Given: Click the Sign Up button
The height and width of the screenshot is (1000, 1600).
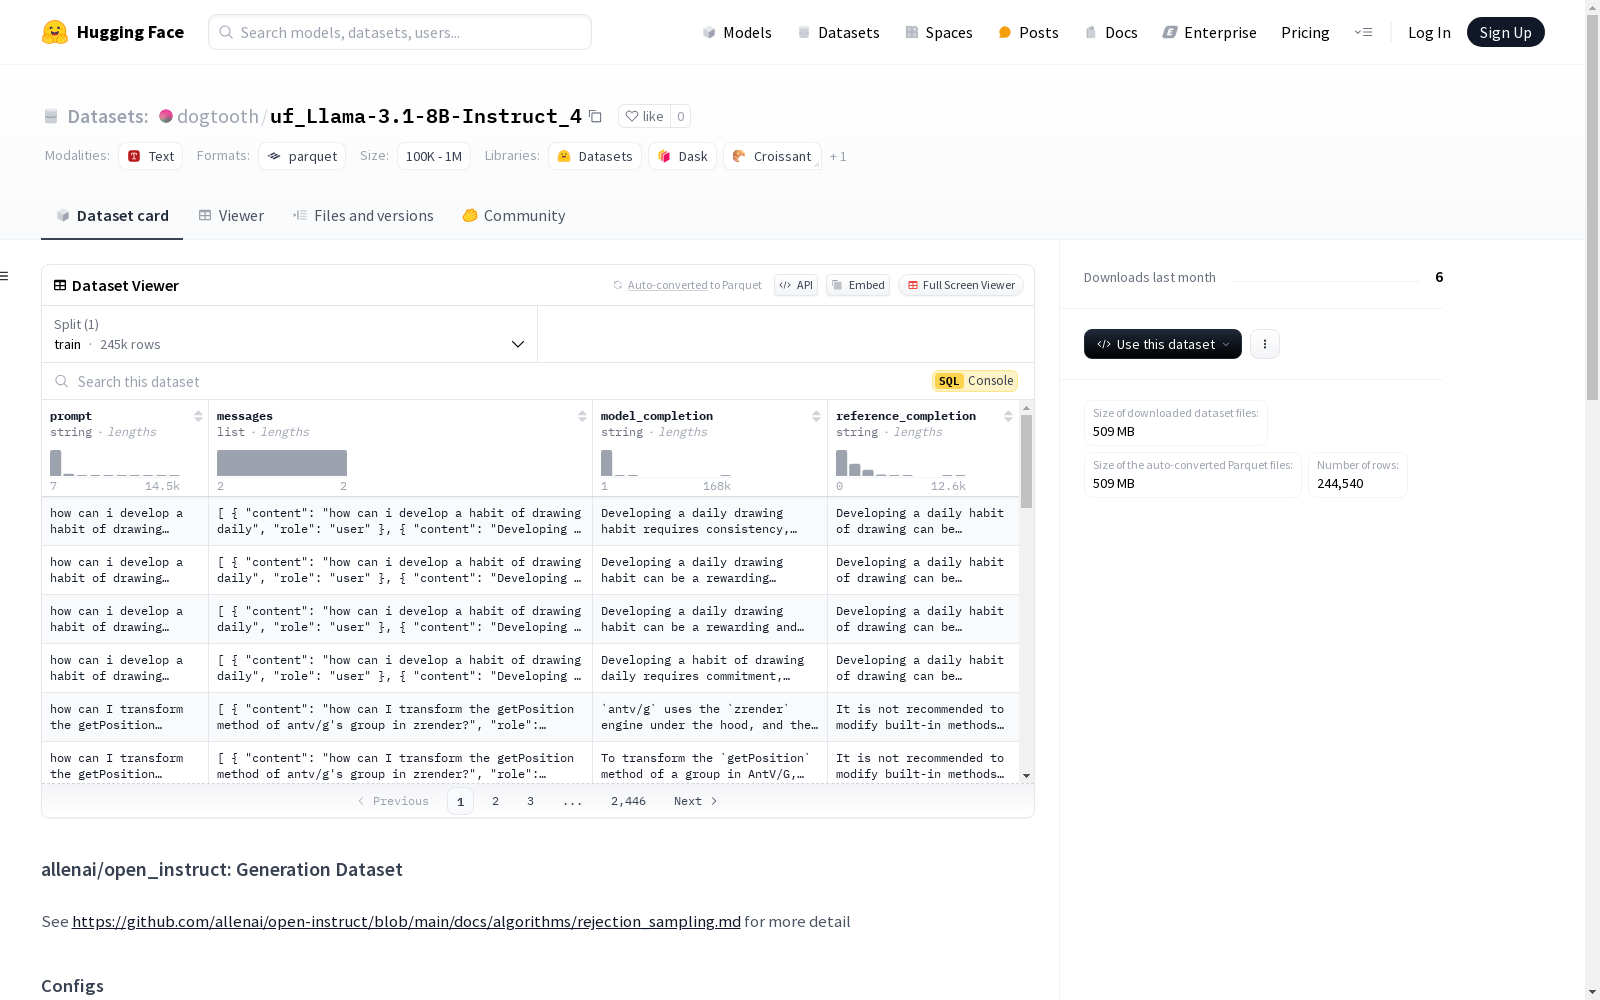Looking at the screenshot, I should [x=1505, y=32].
